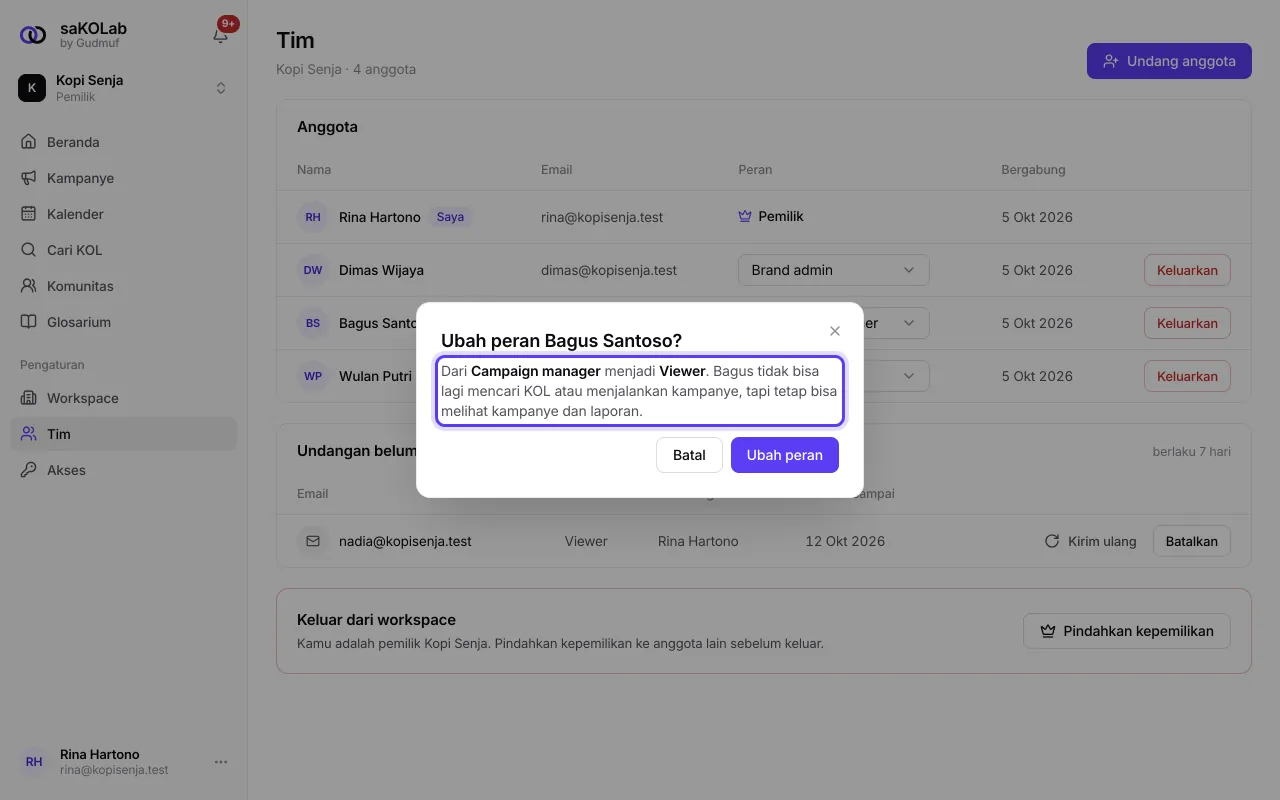Click the RH avatar in sidebar footer
The height and width of the screenshot is (800, 1280).
[34, 762]
